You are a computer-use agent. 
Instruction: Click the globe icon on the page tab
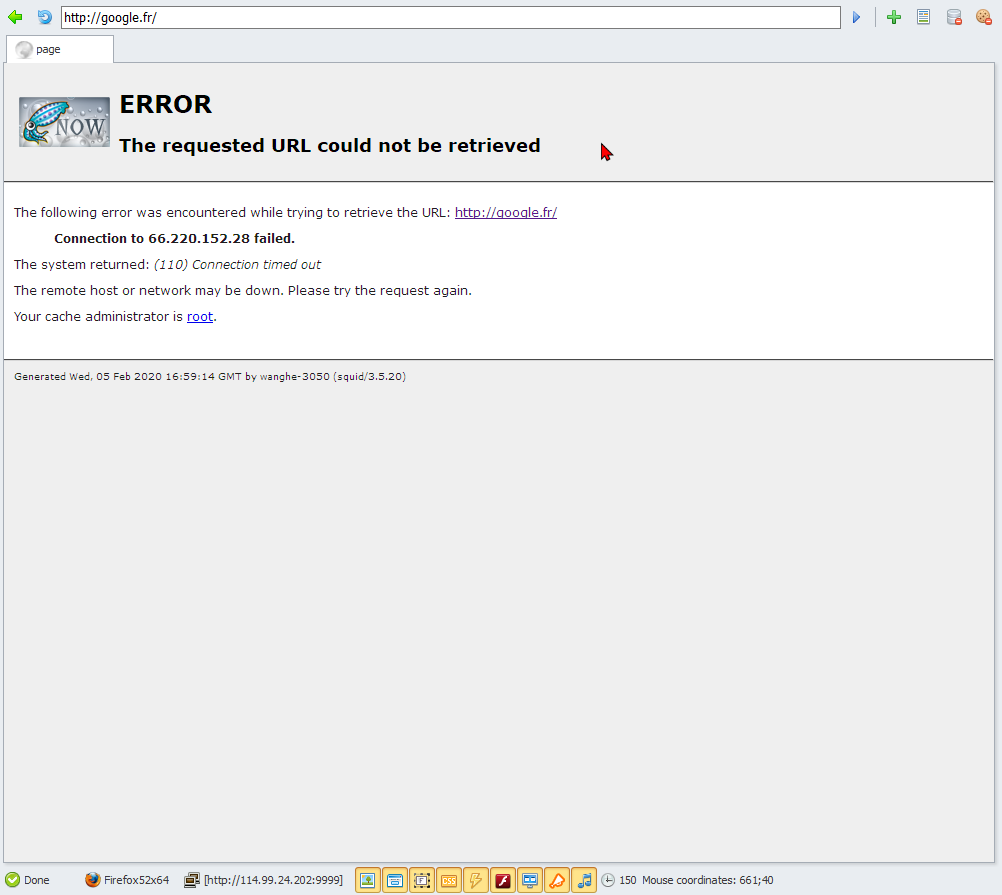(x=24, y=49)
